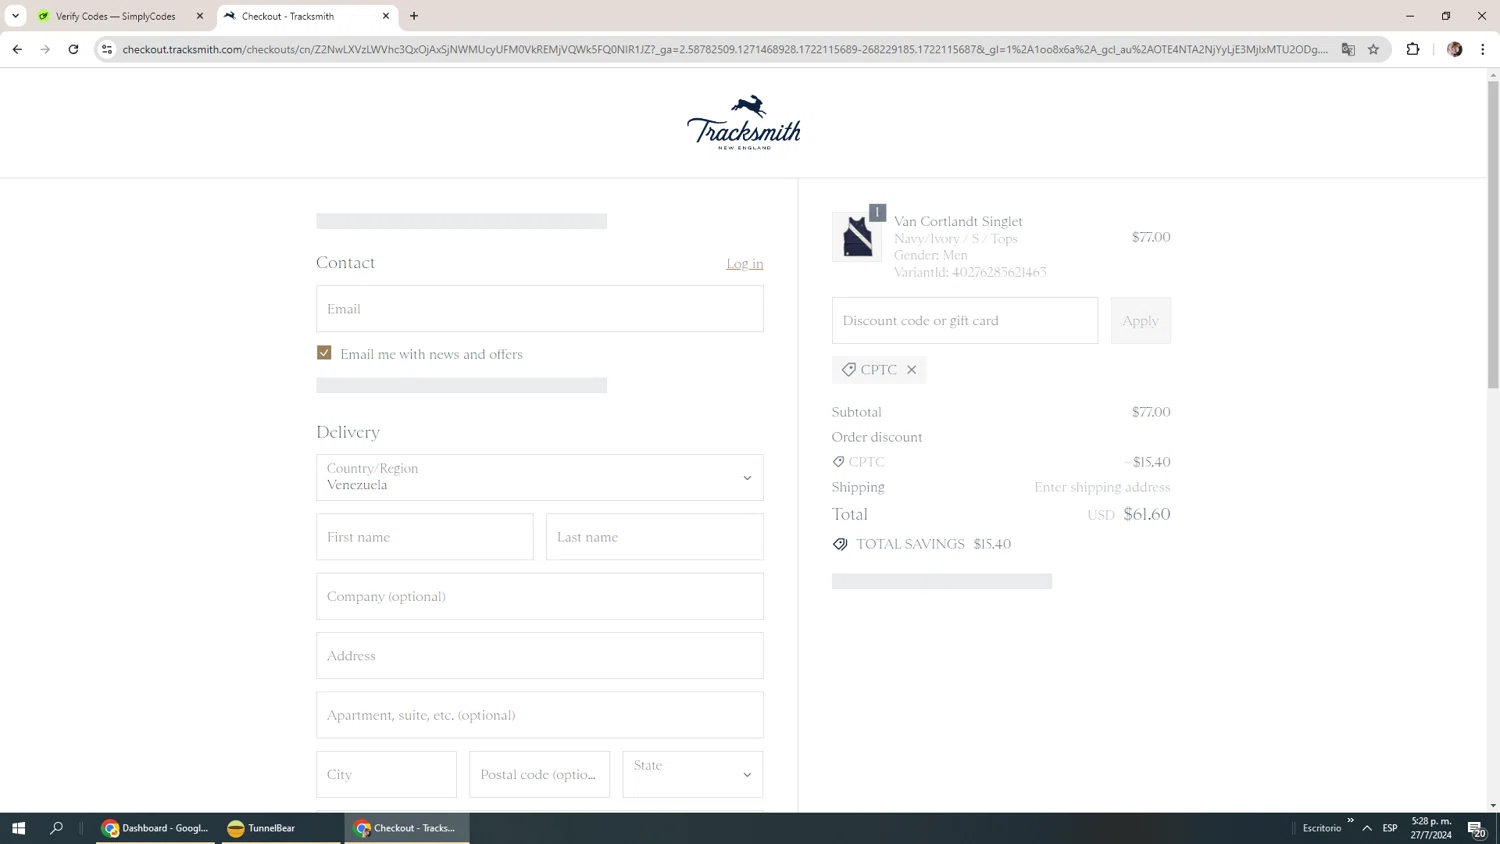Viewport: 1500px width, 844px height.
Task: Open the Windows Start menu
Action: 18,828
